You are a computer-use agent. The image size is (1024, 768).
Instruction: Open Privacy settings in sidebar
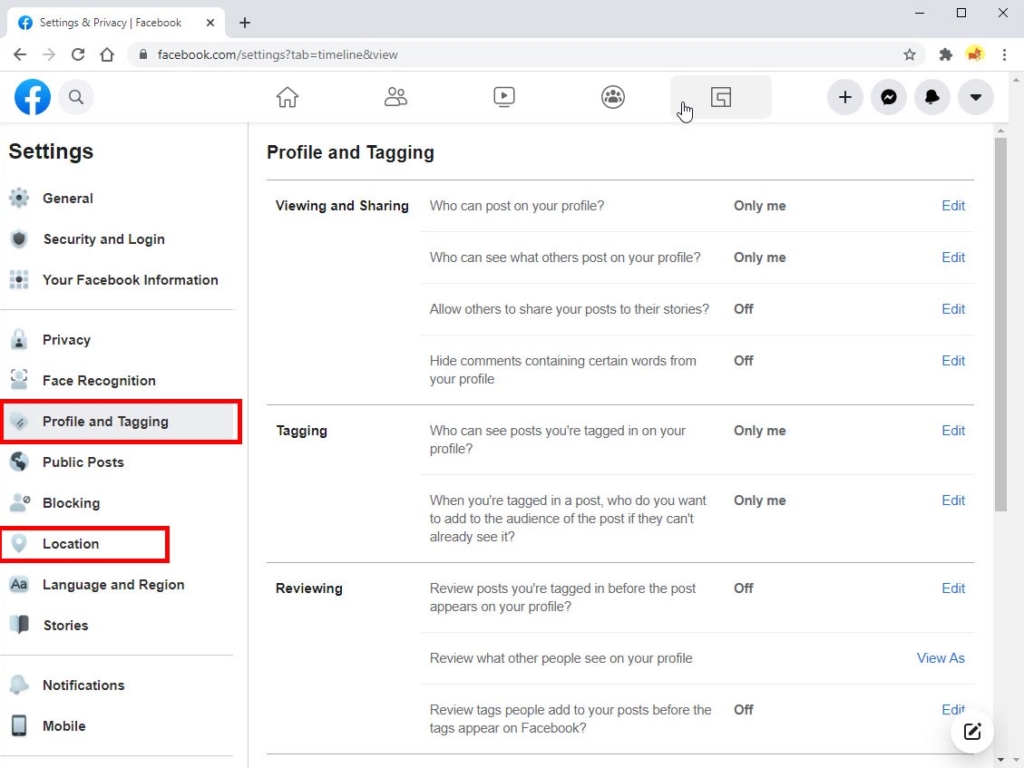click(x=66, y=340)
